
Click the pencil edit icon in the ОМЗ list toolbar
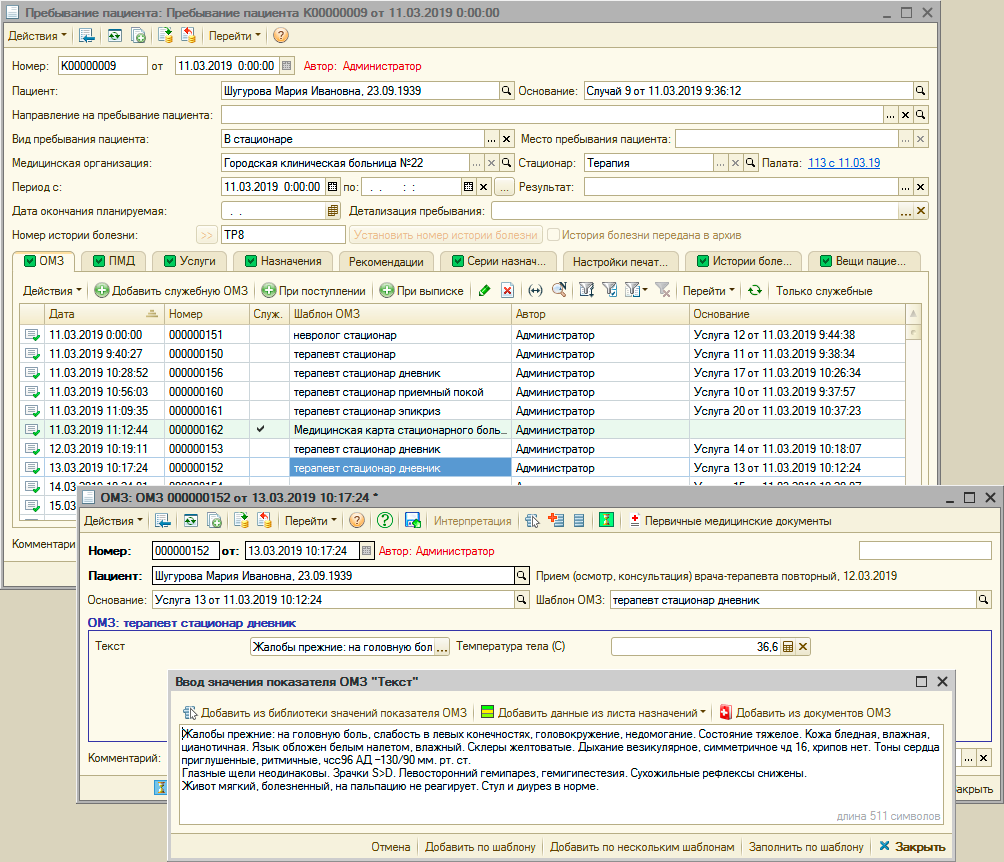(x=485, y=291)
